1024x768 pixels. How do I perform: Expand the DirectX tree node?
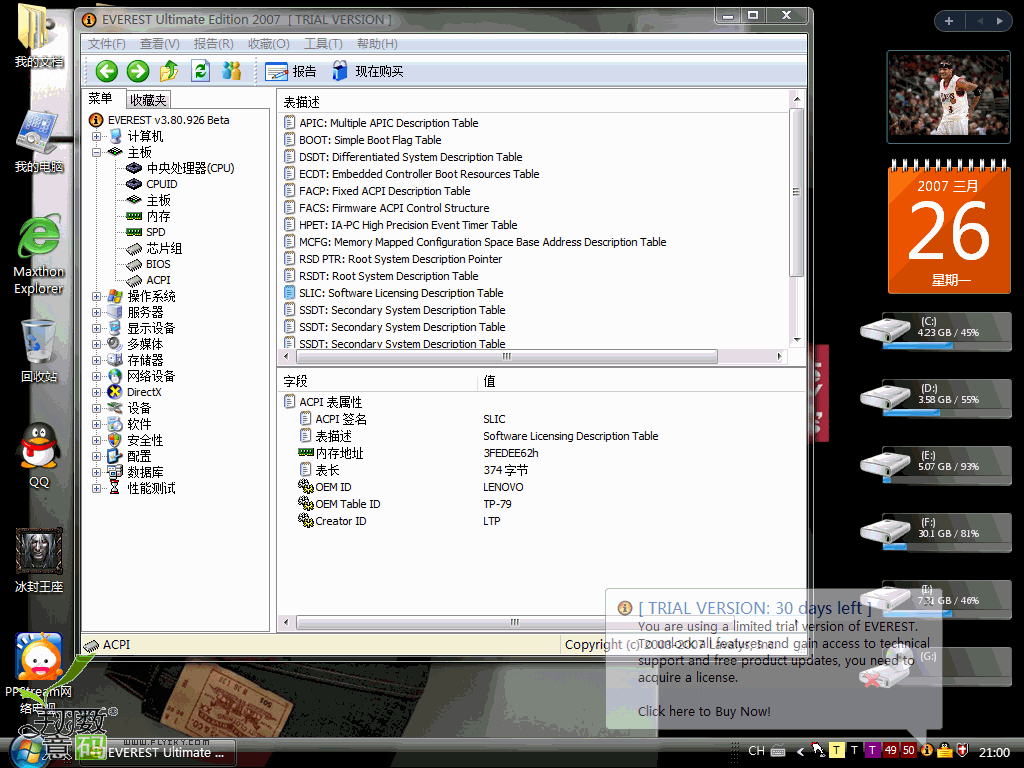coord(96,392)
